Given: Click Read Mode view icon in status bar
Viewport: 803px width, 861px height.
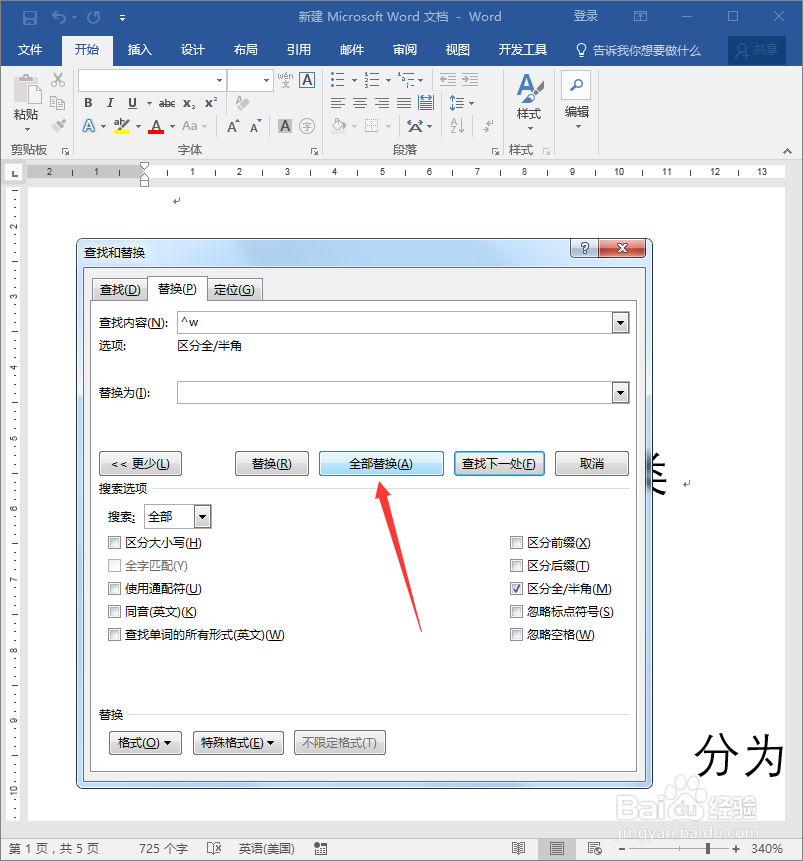Looking at the screenshot, I should (518, 848).
